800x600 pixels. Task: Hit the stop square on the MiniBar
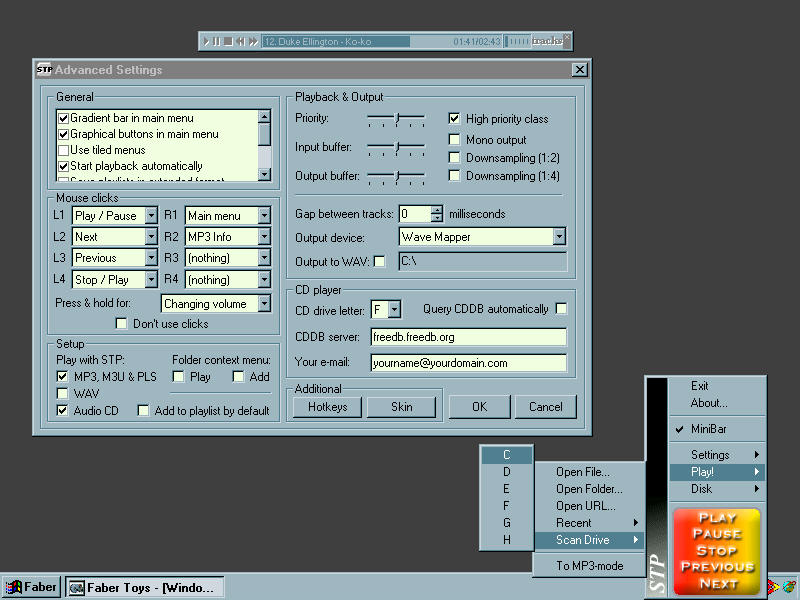[x=228, y=41]
